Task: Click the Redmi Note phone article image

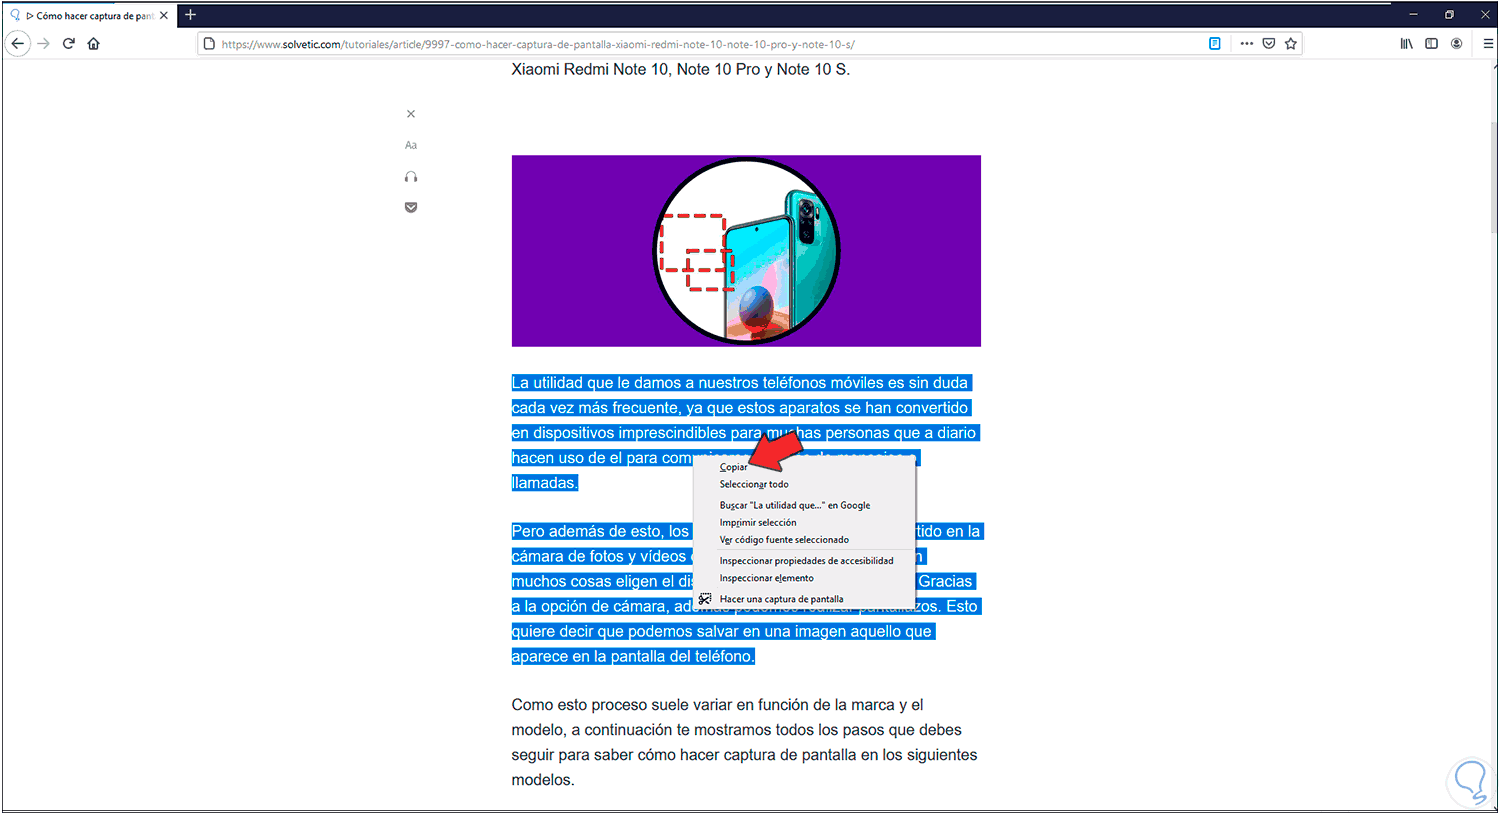Action: pyautogui.click(x=746, y=251)
